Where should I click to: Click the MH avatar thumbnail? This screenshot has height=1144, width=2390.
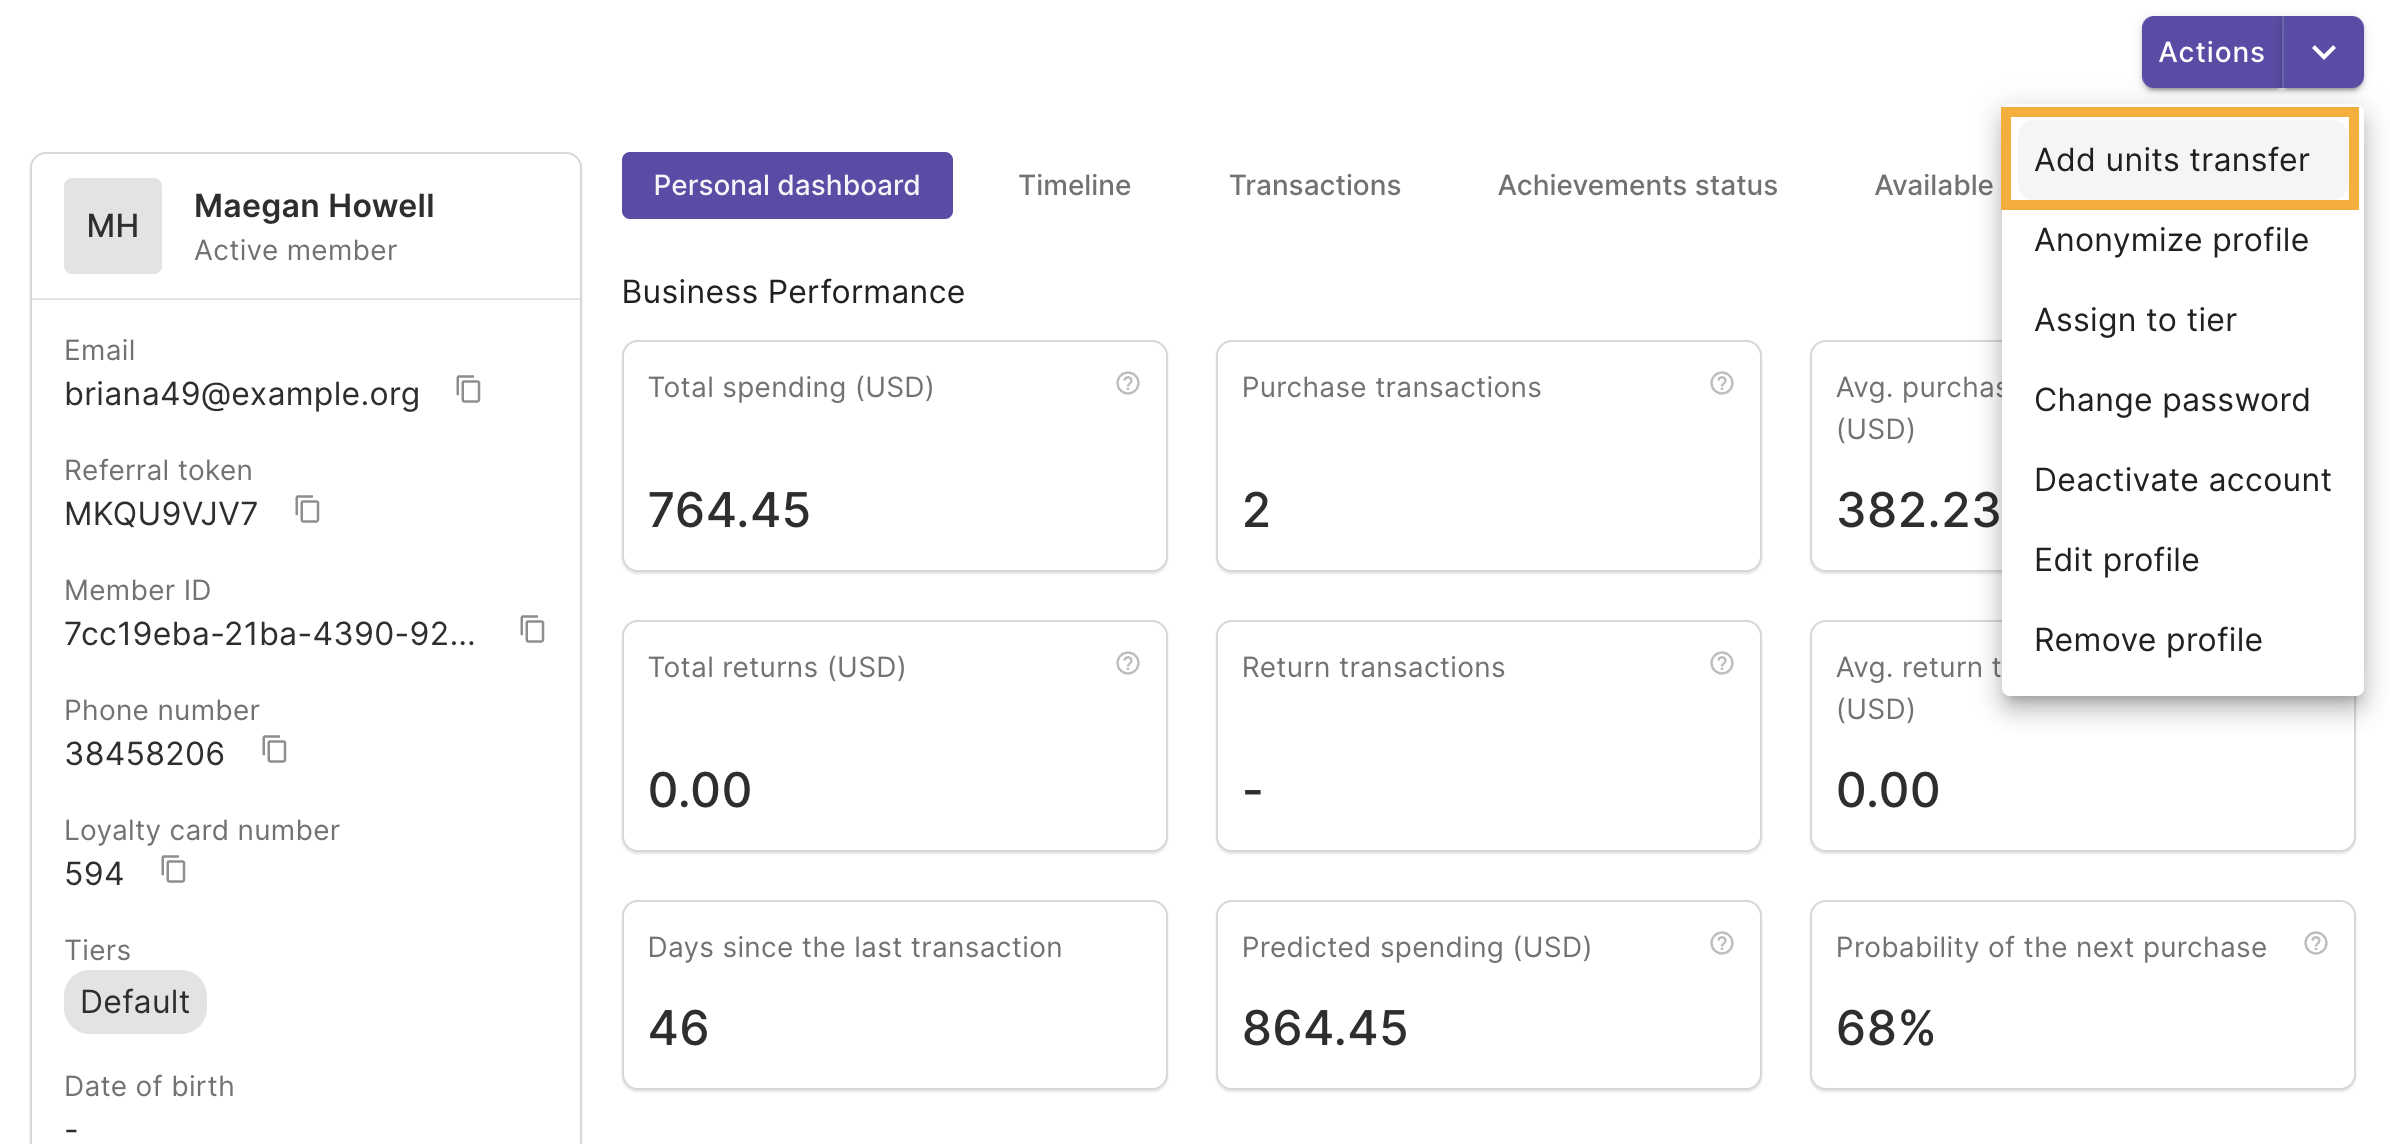click(x=113, y=226)
